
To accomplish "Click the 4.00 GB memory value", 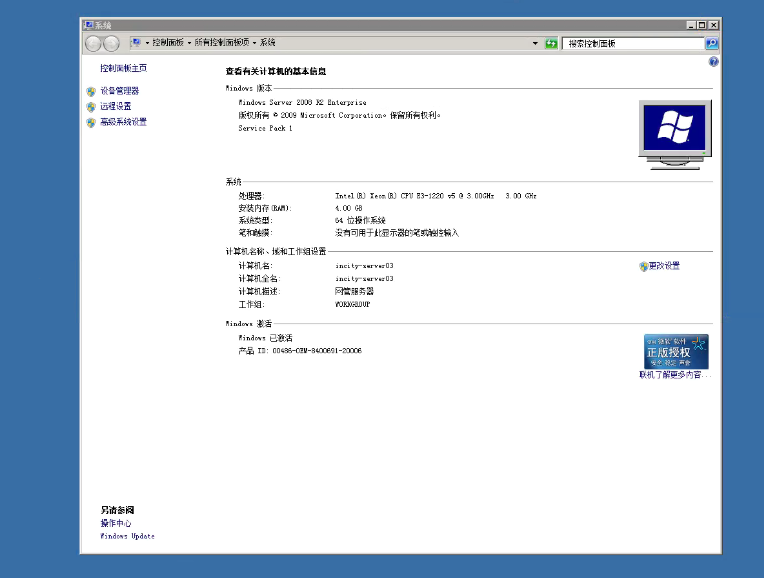I will (348, 208).
